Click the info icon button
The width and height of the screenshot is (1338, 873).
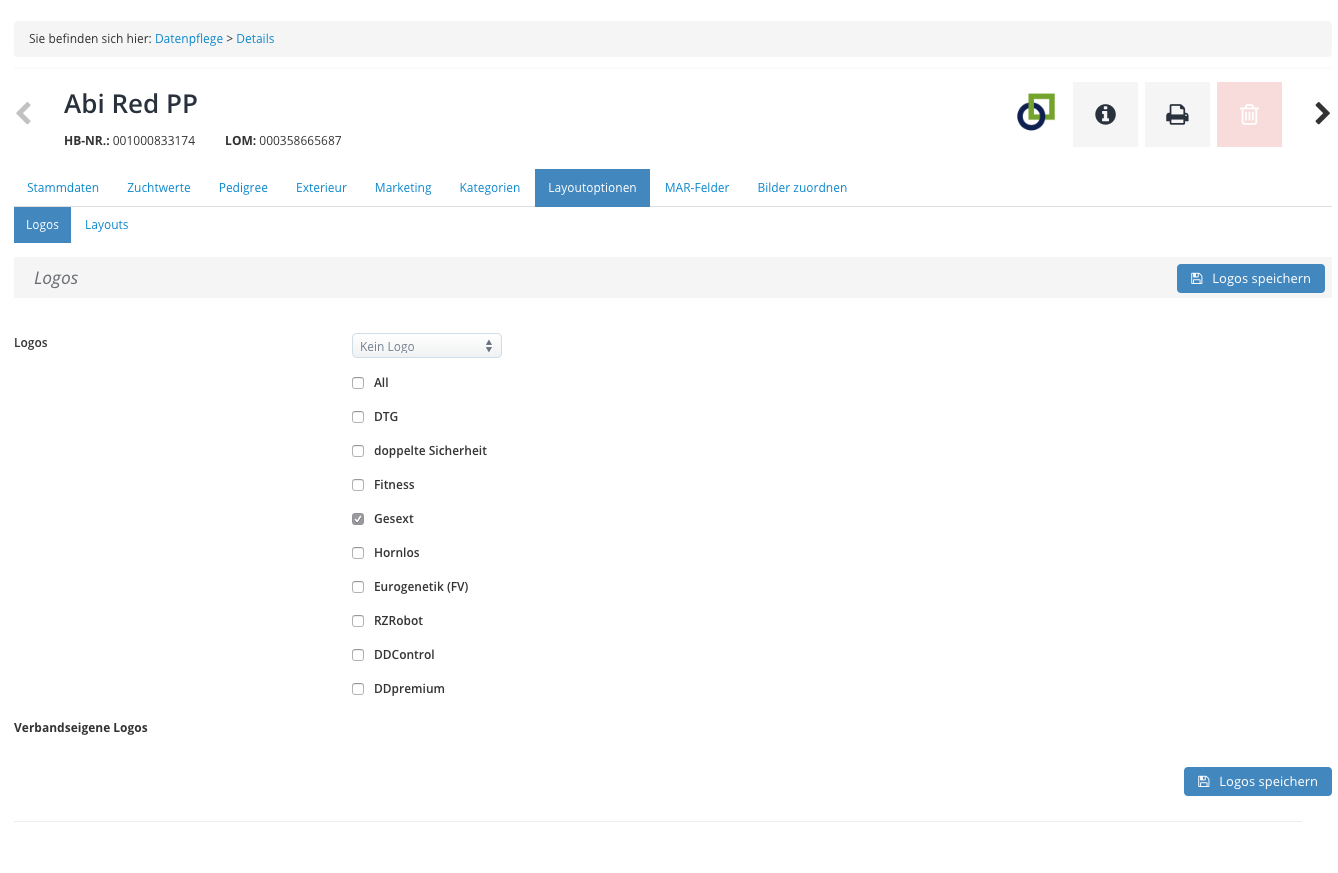[1105, 115]
